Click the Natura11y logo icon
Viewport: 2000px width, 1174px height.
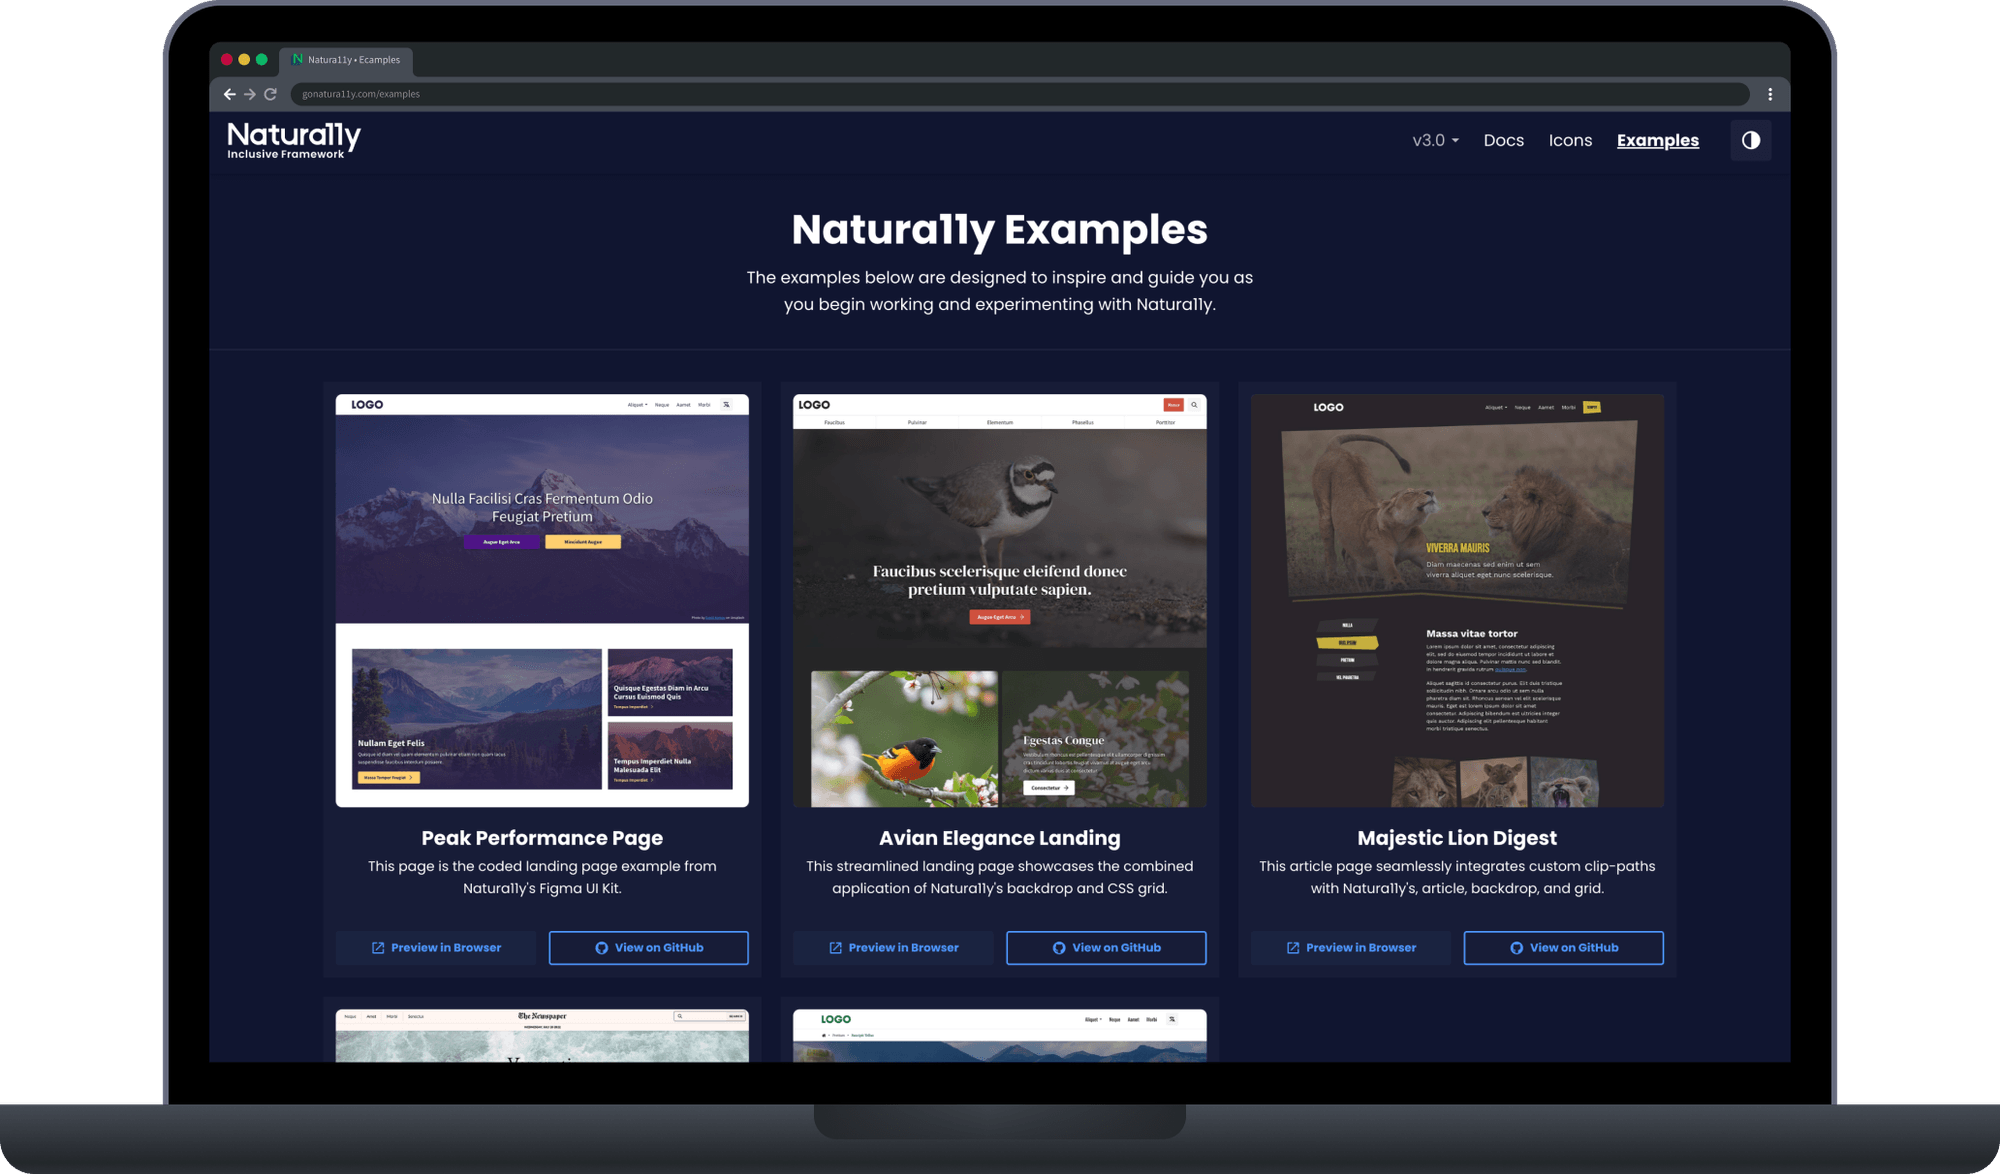[x=294, y=140]
